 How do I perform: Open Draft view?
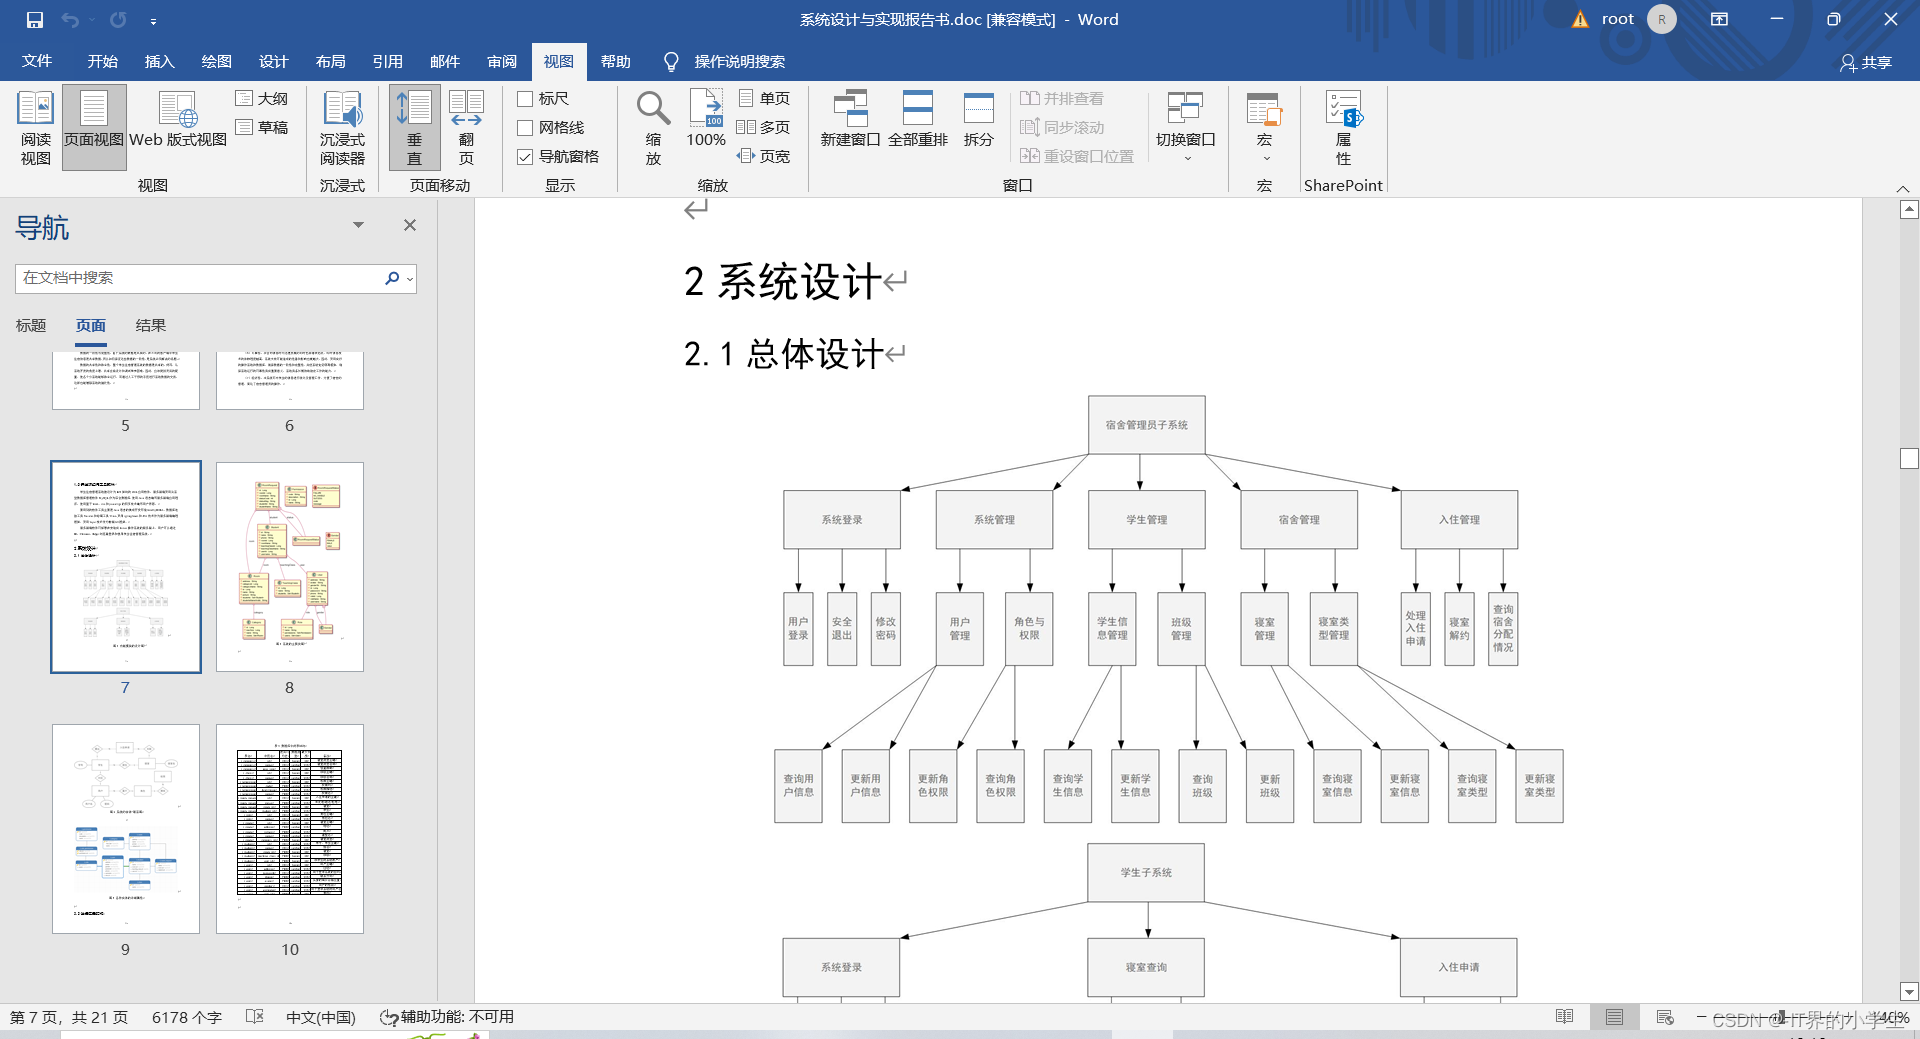(262, 127)
